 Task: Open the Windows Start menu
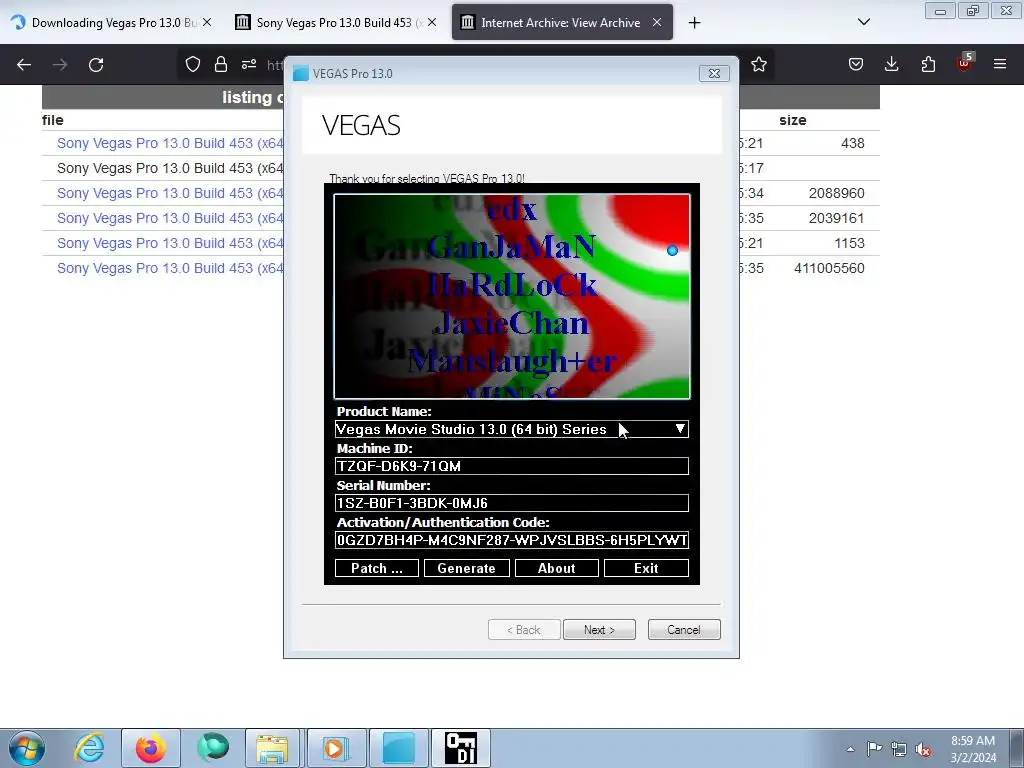pyautogui.click(x=26, y=748)
